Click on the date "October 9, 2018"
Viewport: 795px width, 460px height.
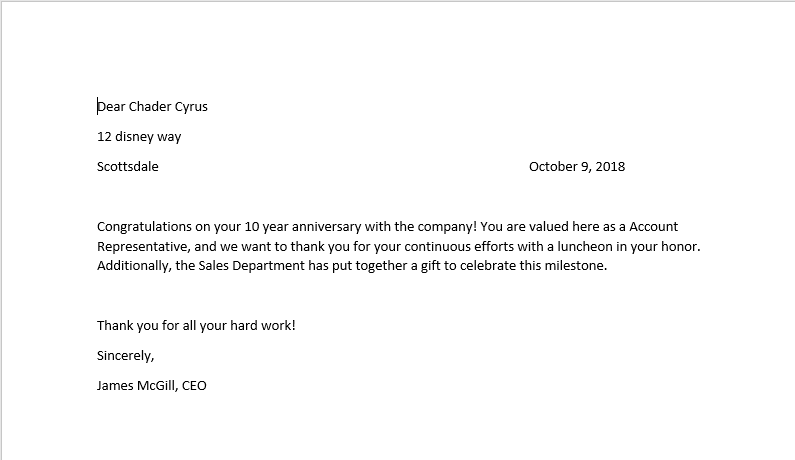(x=576, y=167)
